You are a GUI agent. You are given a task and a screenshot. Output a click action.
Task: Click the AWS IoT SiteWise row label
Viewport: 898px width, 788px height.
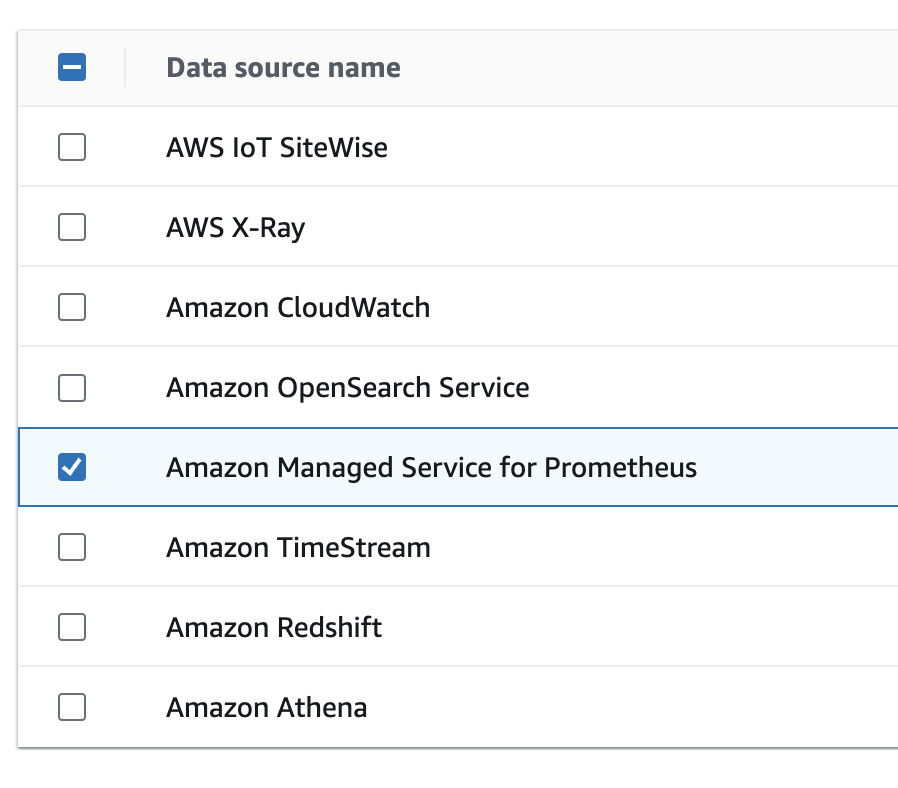pos(277,148)
